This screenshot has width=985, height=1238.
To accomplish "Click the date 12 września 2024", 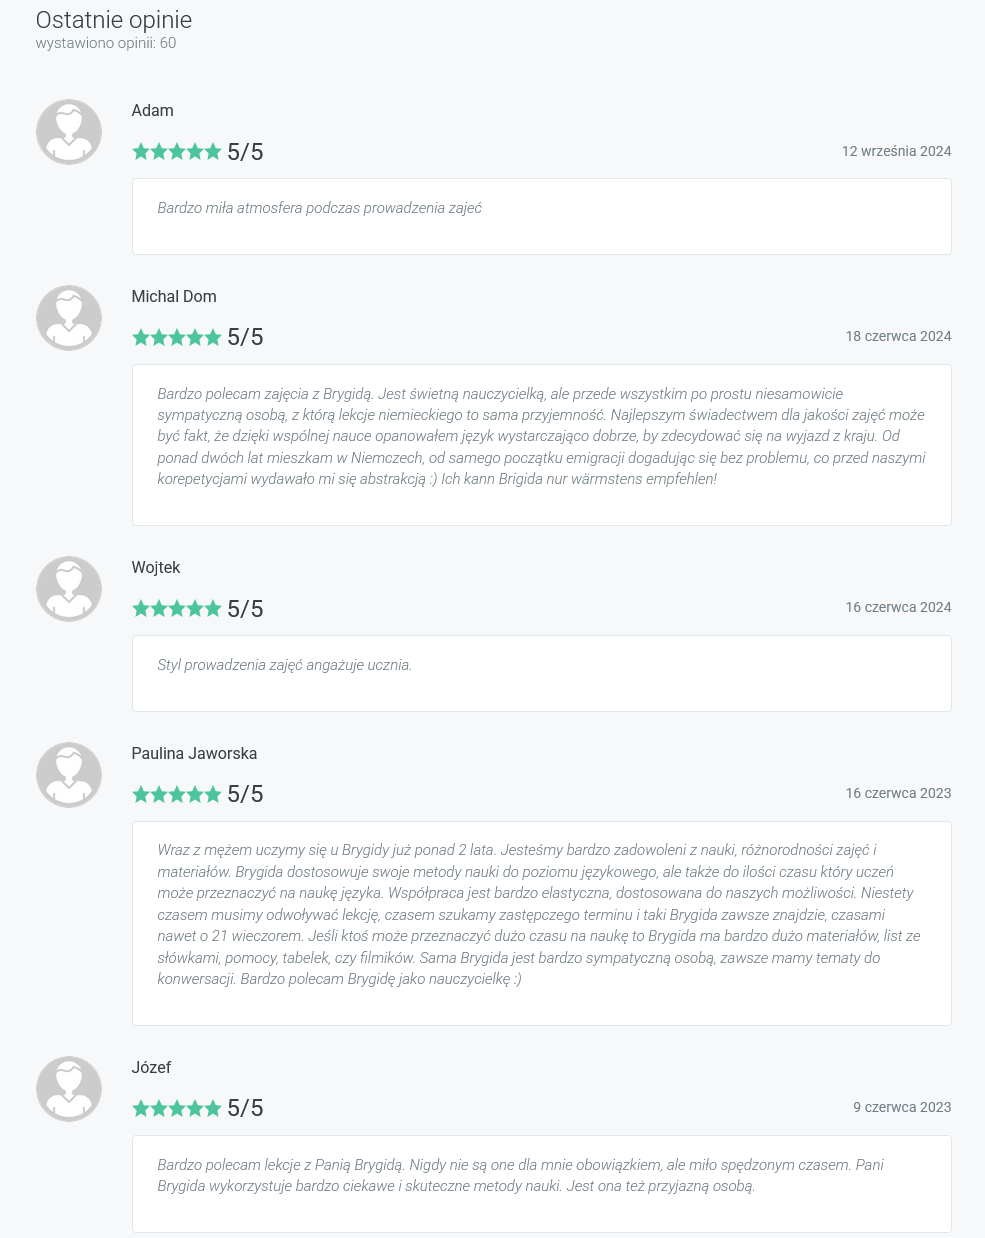I will point(896,152).
